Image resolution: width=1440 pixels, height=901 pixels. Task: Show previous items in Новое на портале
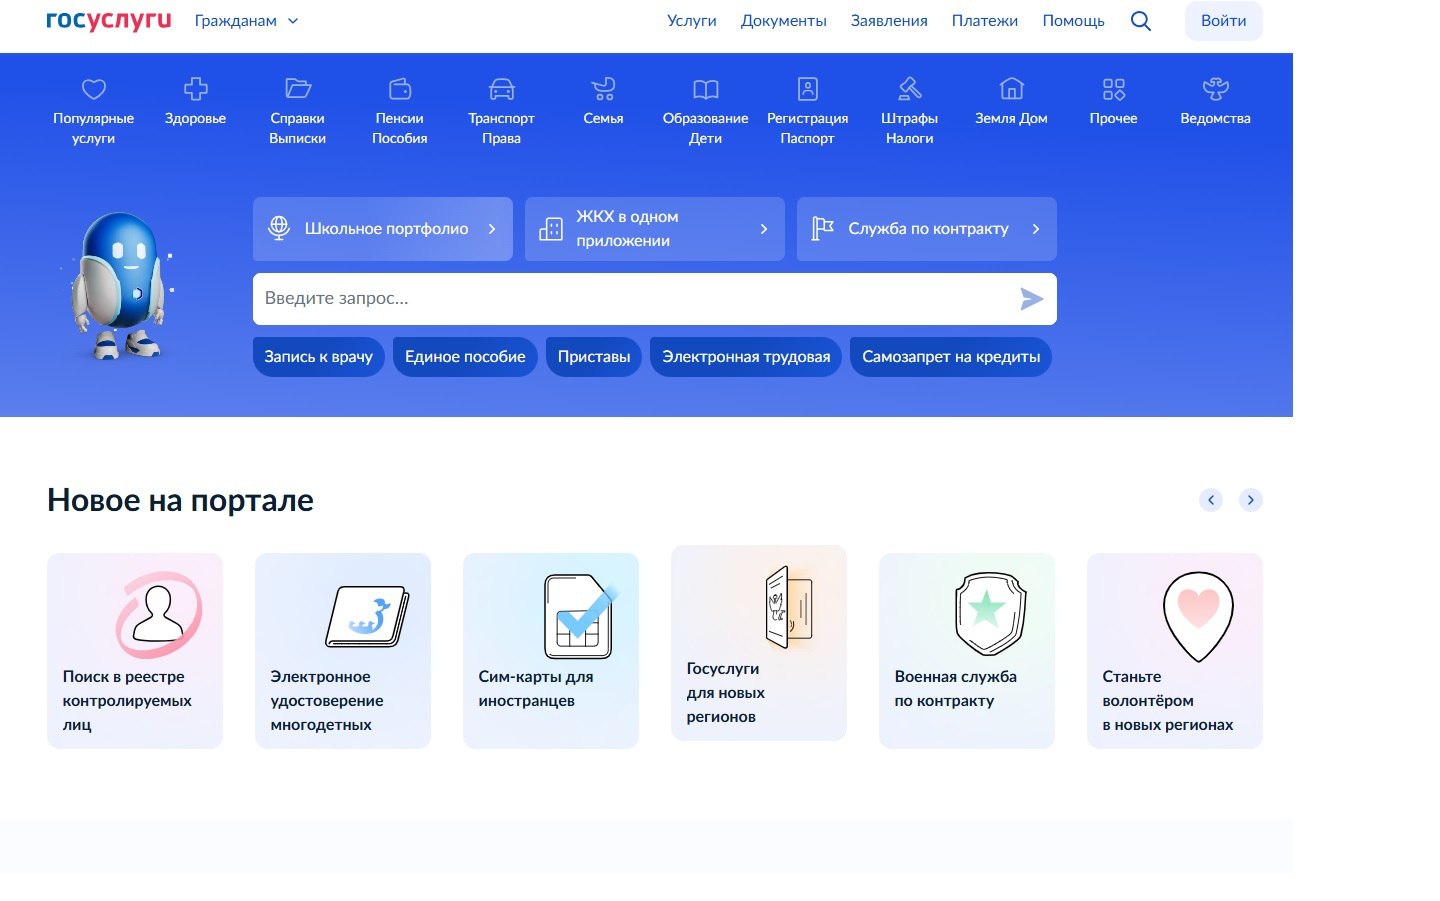[1211, 500]
